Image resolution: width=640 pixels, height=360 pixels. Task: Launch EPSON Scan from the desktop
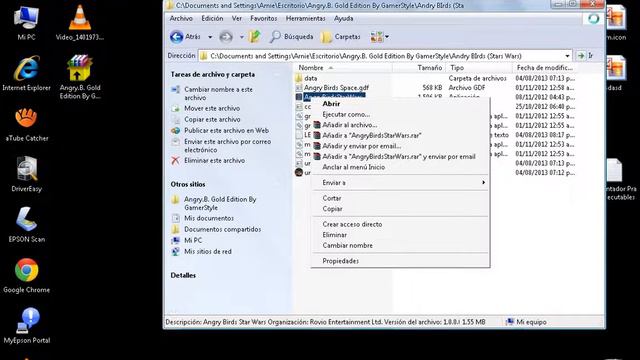(x=27, y=225)
